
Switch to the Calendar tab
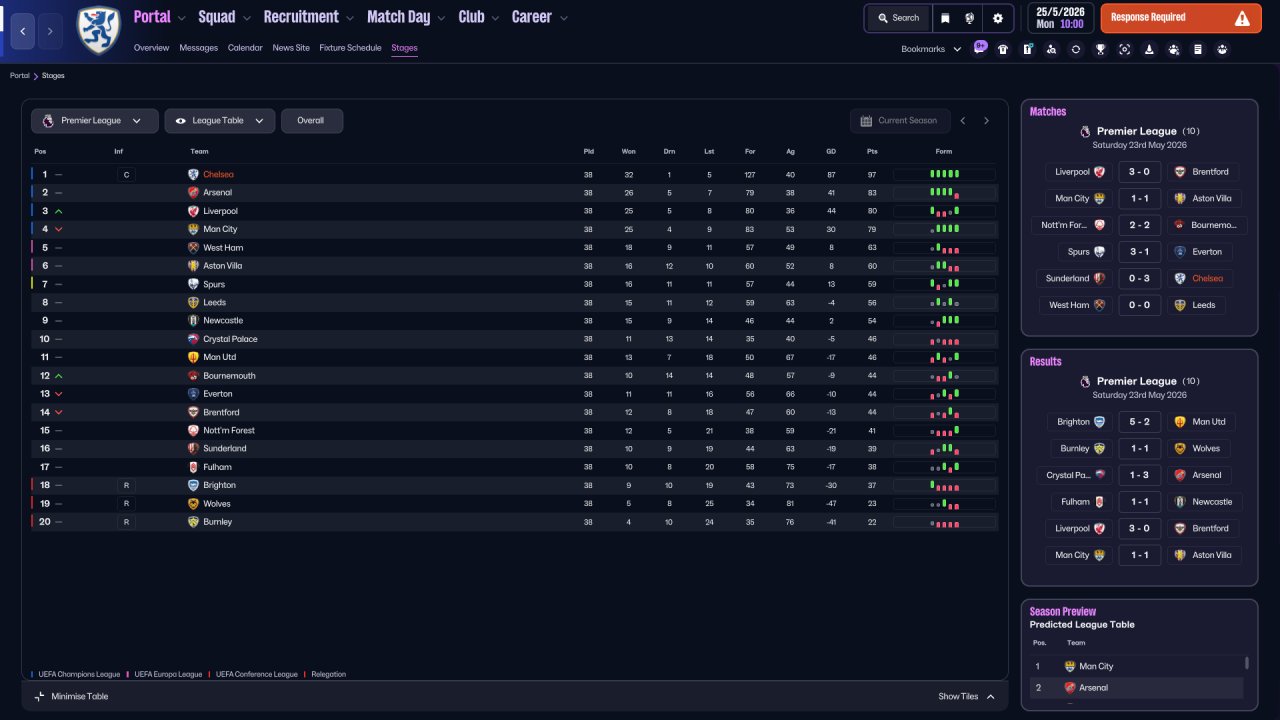[245, 48]
